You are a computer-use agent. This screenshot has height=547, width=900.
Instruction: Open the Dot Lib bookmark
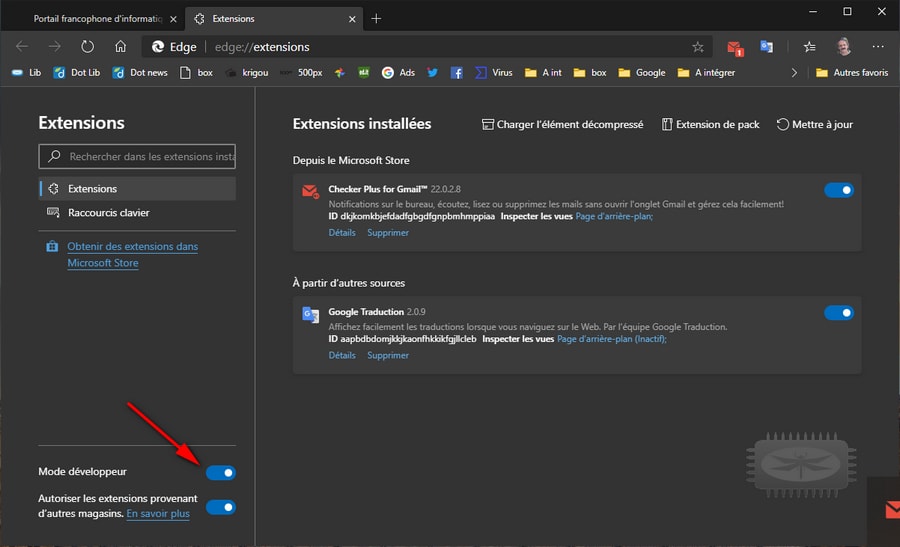pos(77,72)
